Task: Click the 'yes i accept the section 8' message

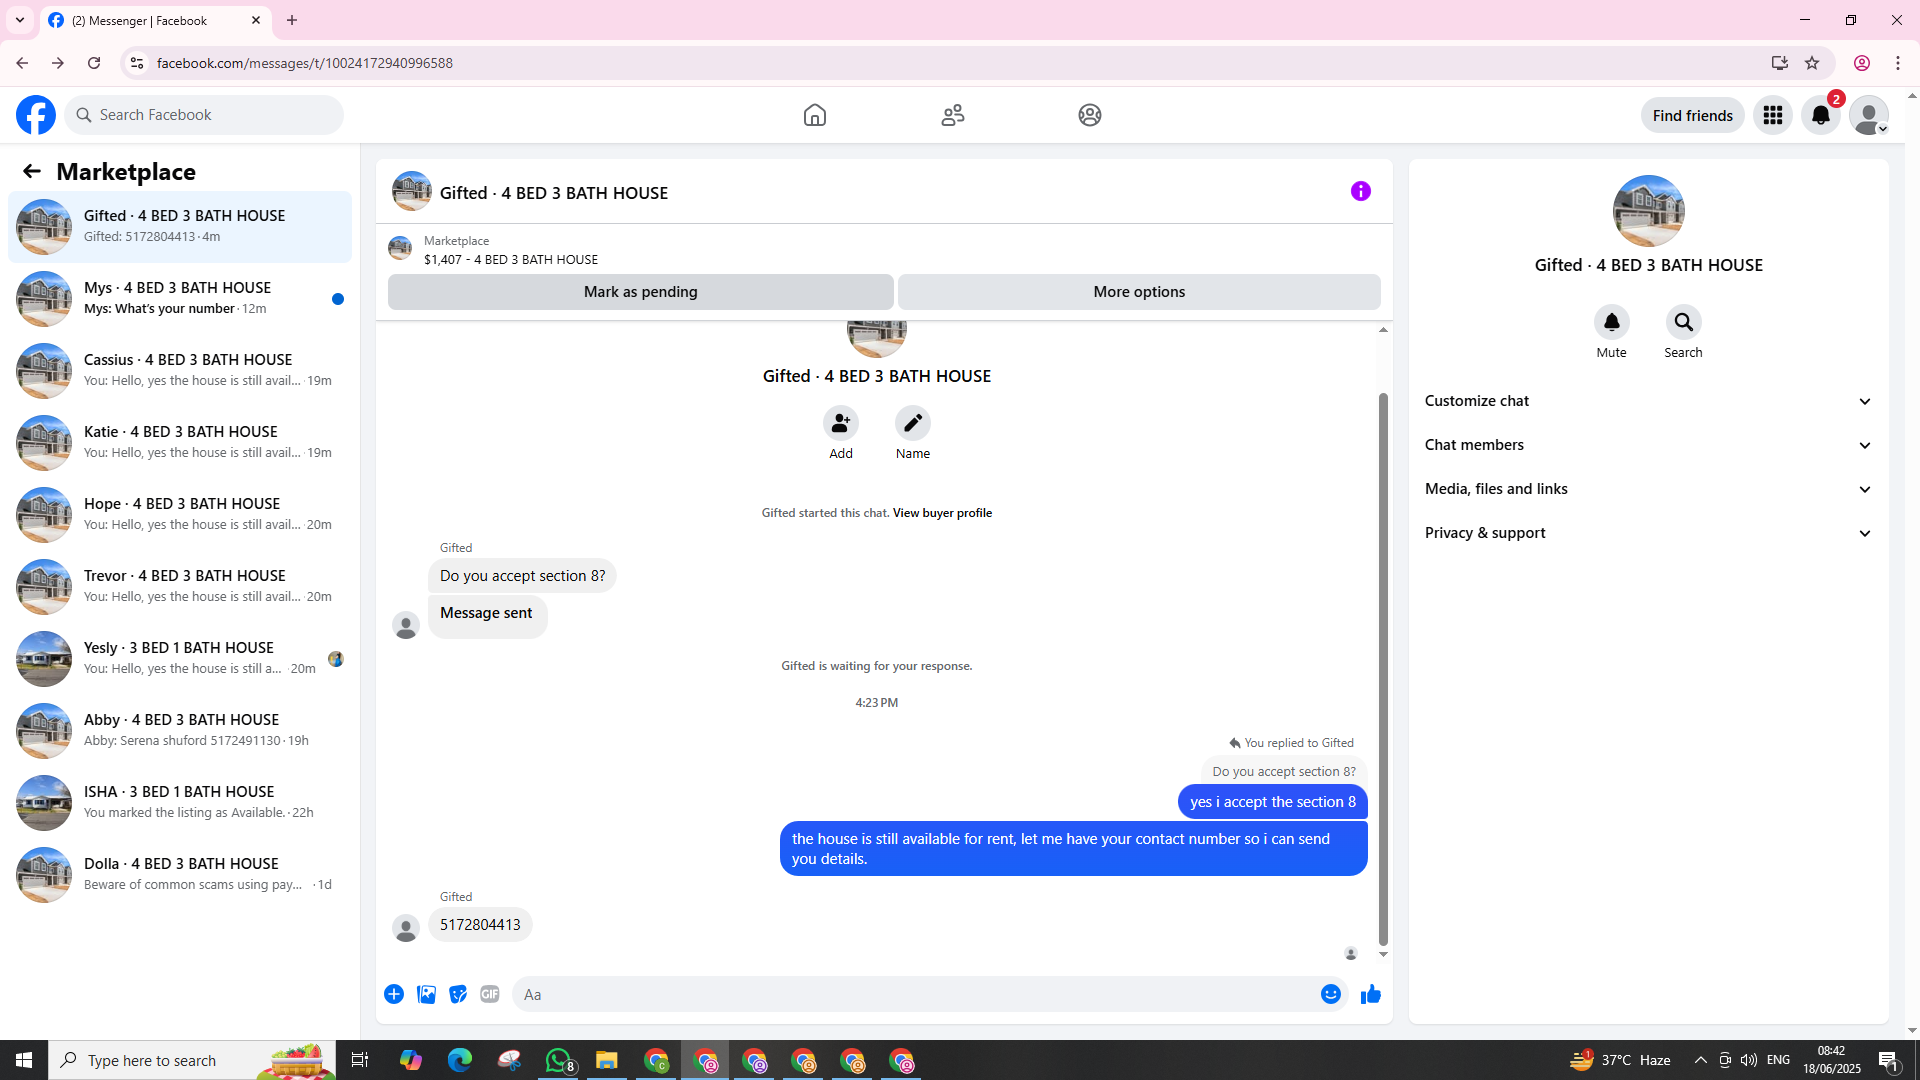Action: click(1273, 802)
